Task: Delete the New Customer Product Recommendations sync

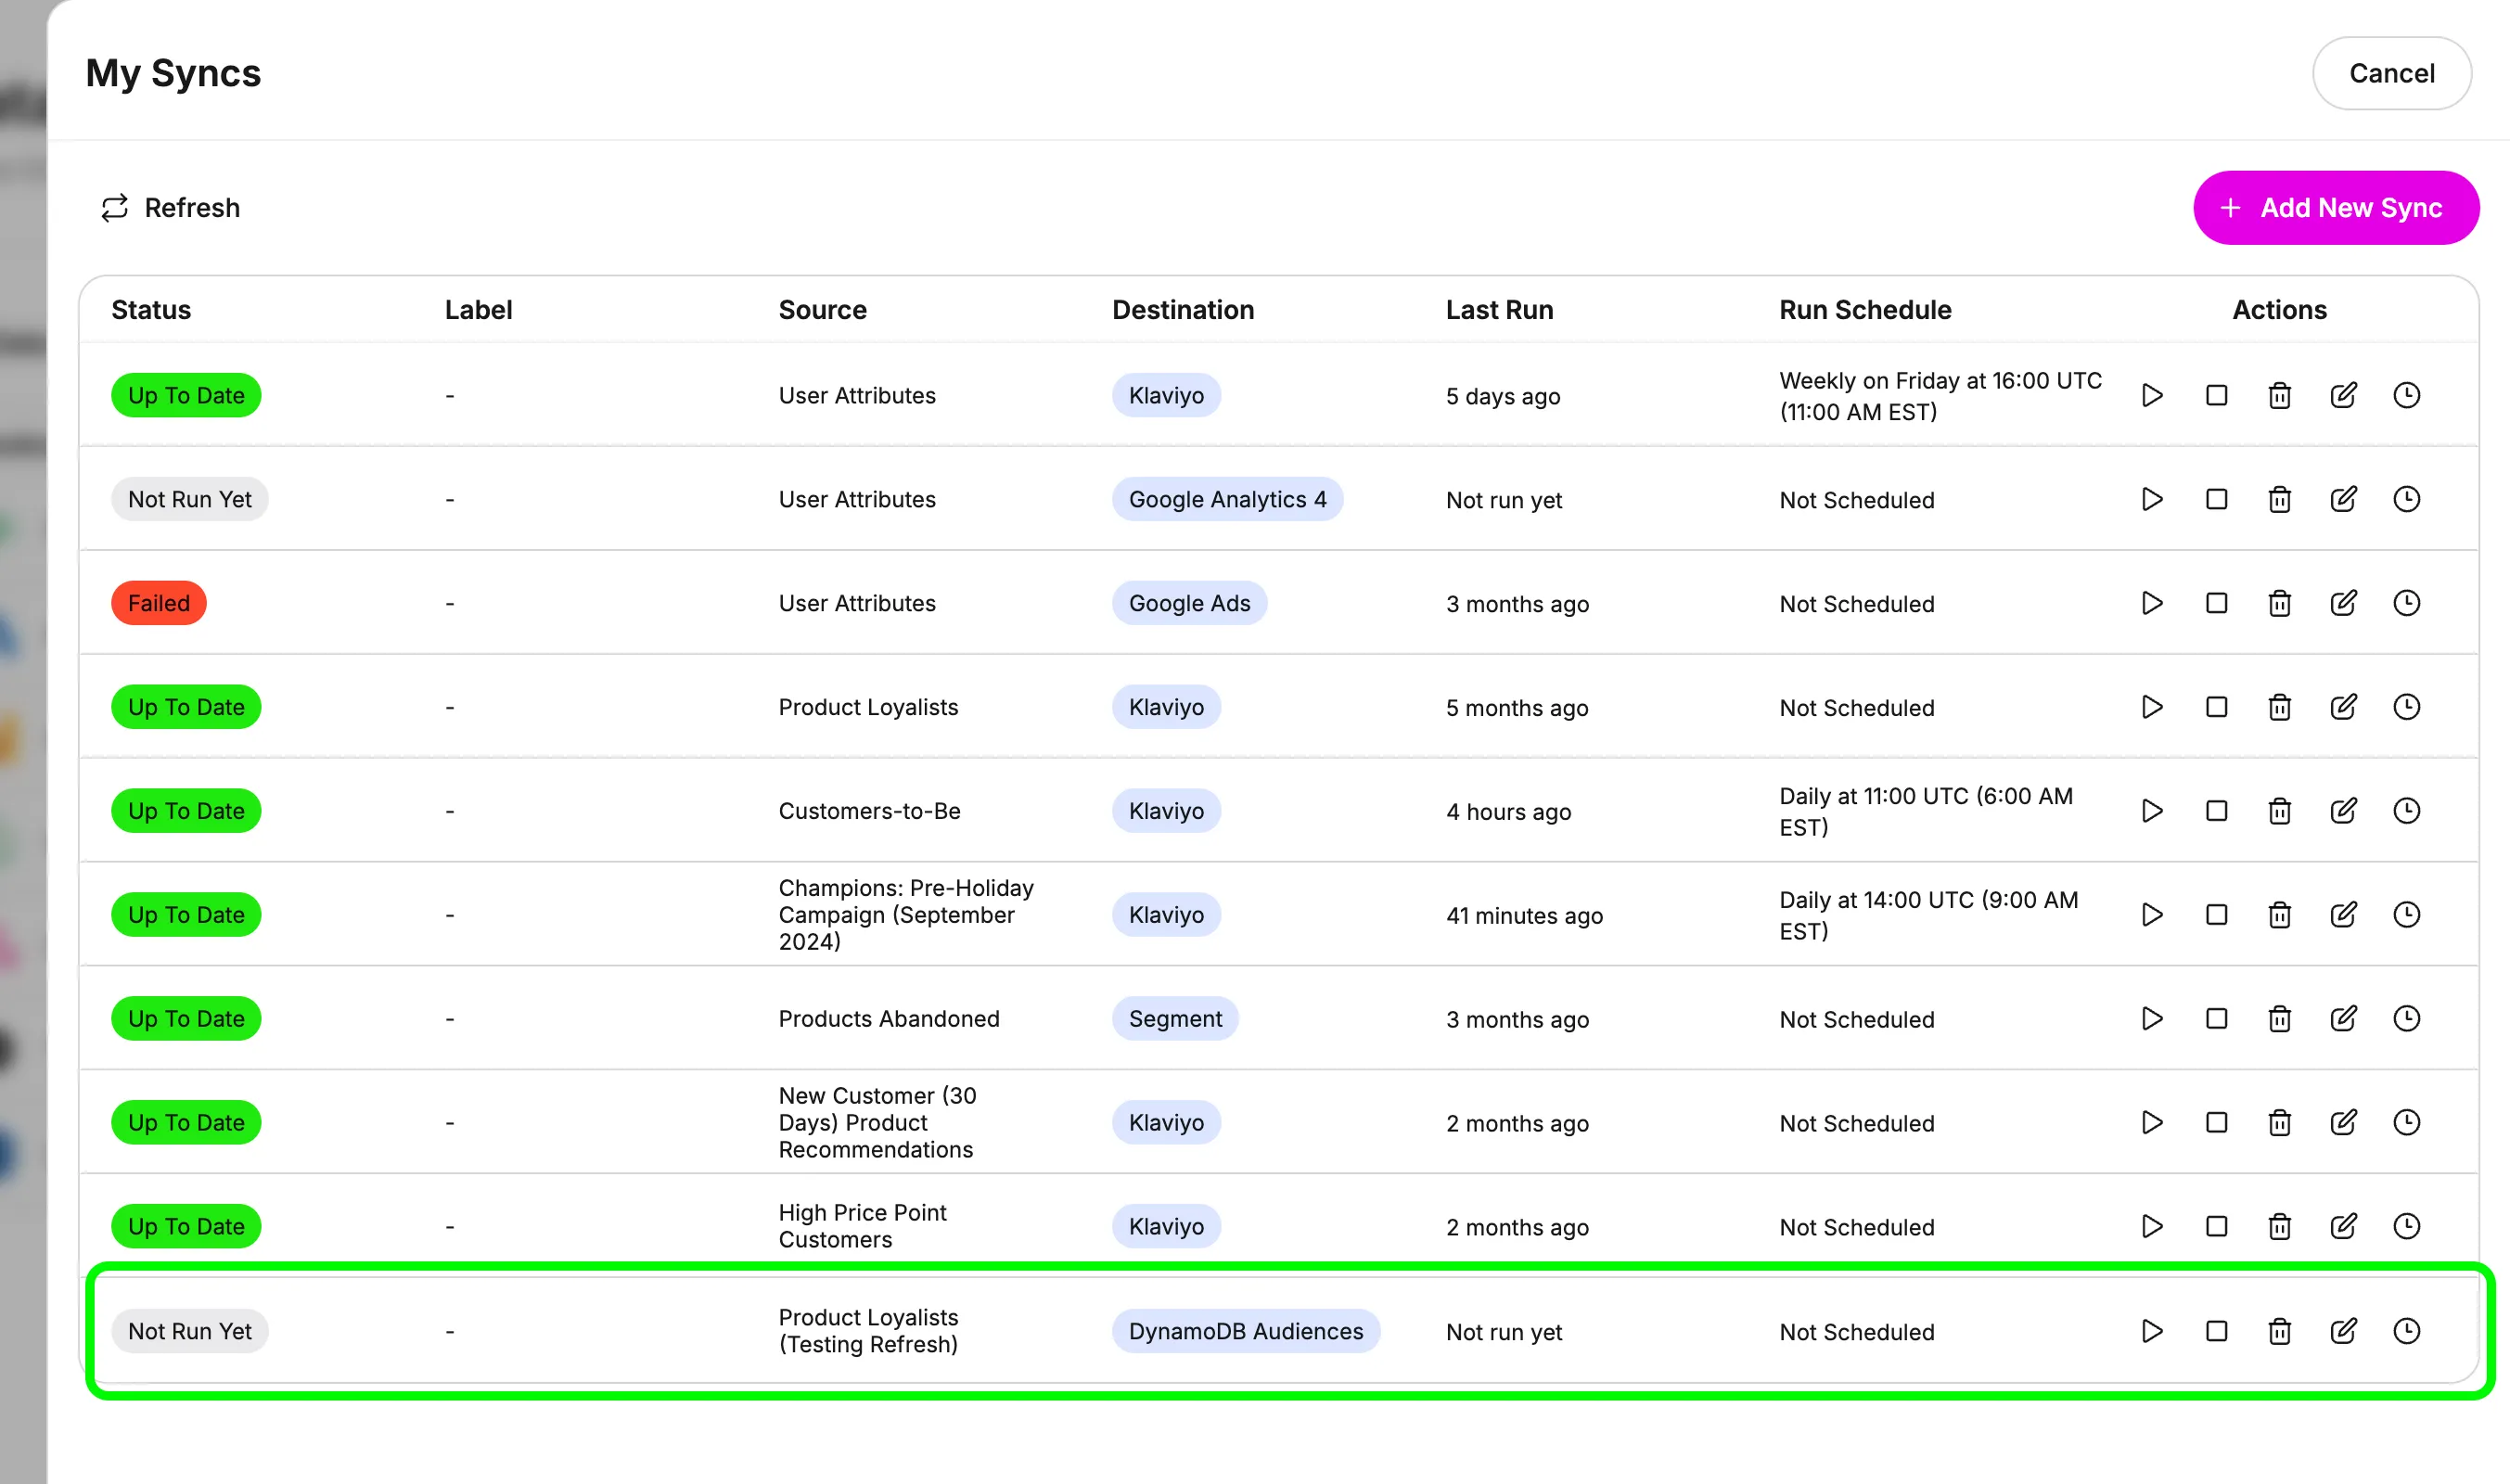Action: coord(2279,1122)
